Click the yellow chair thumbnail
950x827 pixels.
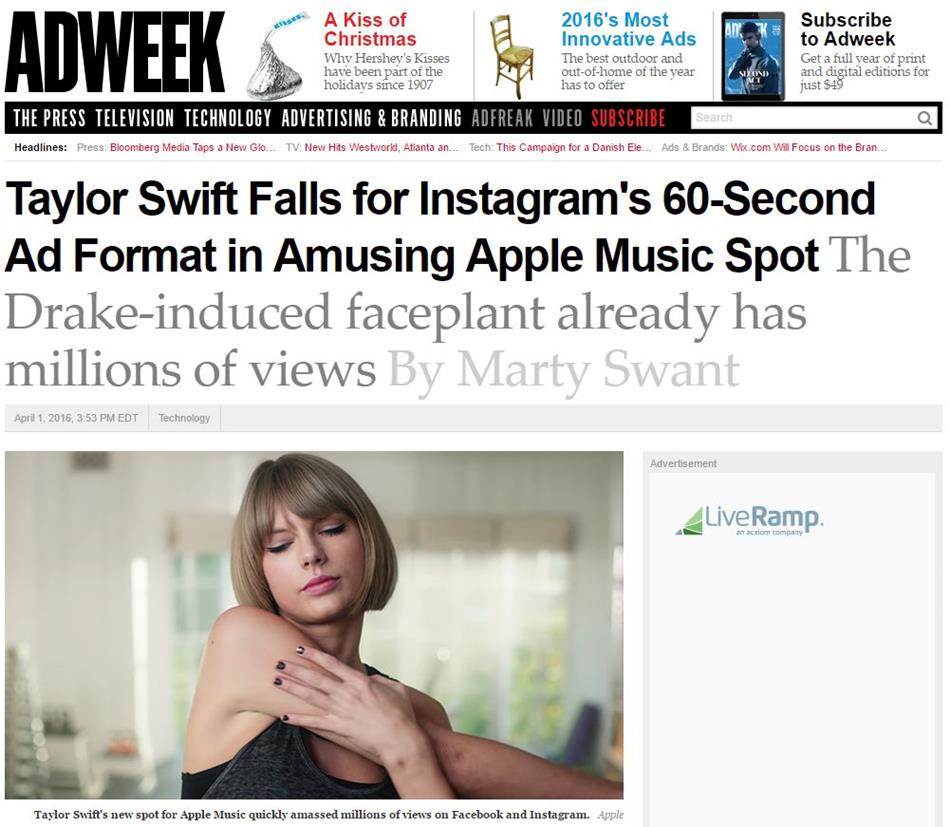click(512, 56)
